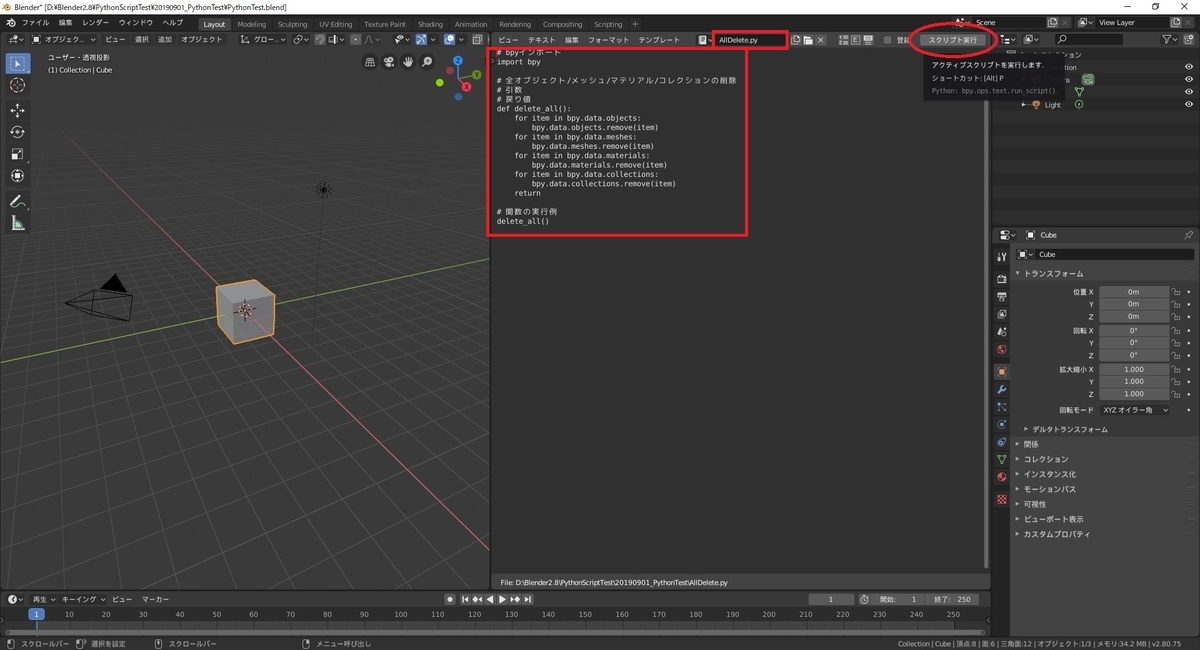
Task: Toggle line numbers display in text editor
Action: (x=844, y=40)
